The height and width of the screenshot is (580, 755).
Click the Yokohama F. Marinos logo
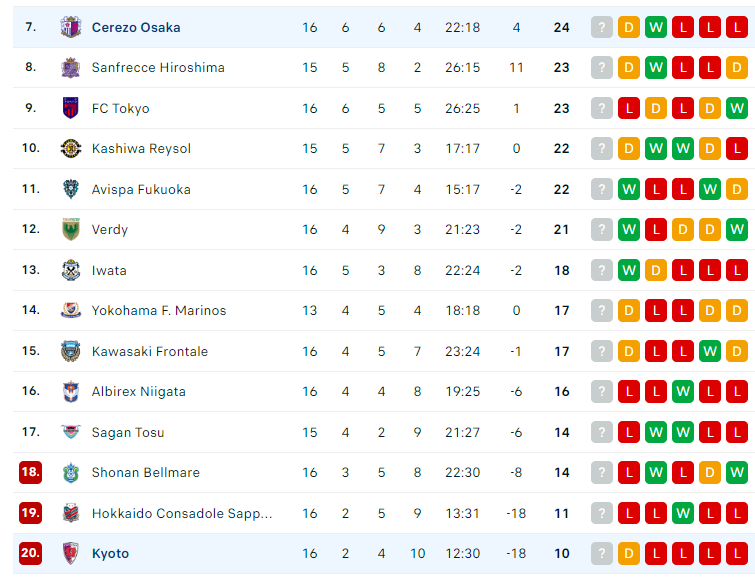point(71,310)
